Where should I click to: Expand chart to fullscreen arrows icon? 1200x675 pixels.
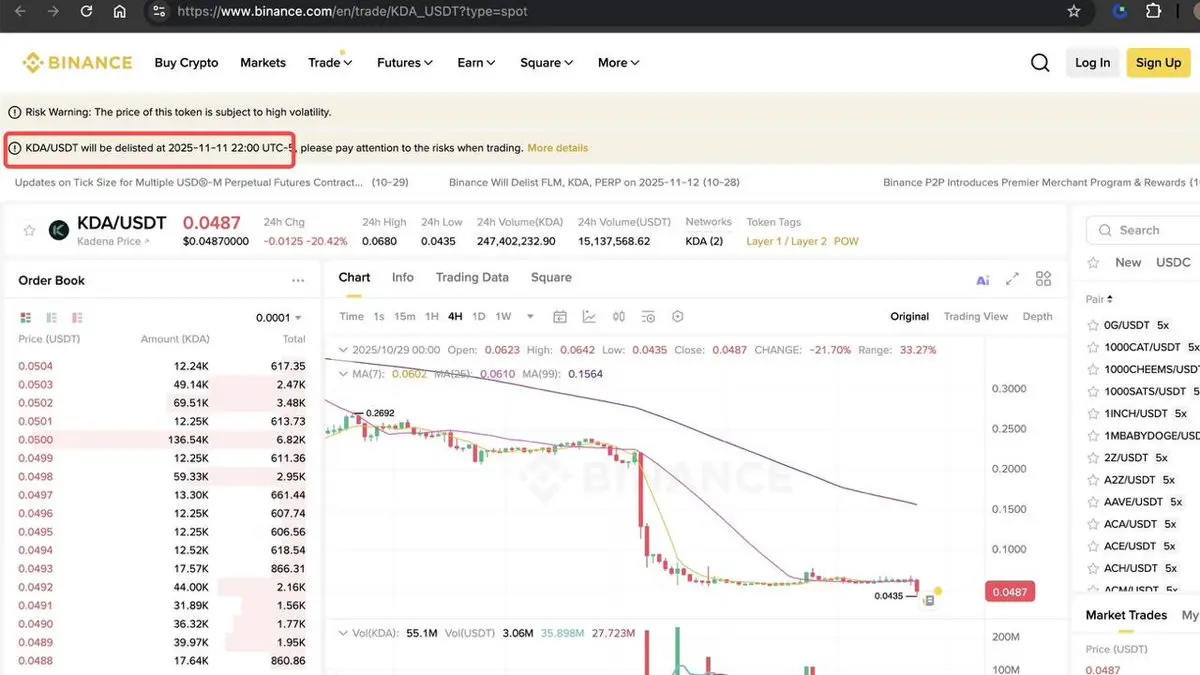pyautogui.click(x=1012, y=279)
